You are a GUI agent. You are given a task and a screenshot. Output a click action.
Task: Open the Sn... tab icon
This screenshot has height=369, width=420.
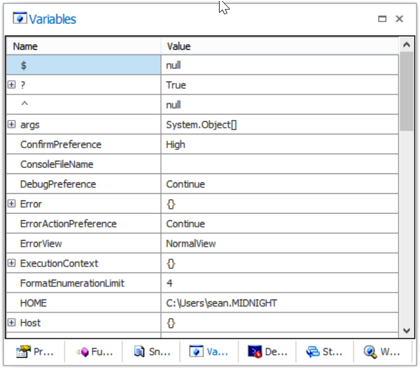pyautogui.click(x=139, y=352)
